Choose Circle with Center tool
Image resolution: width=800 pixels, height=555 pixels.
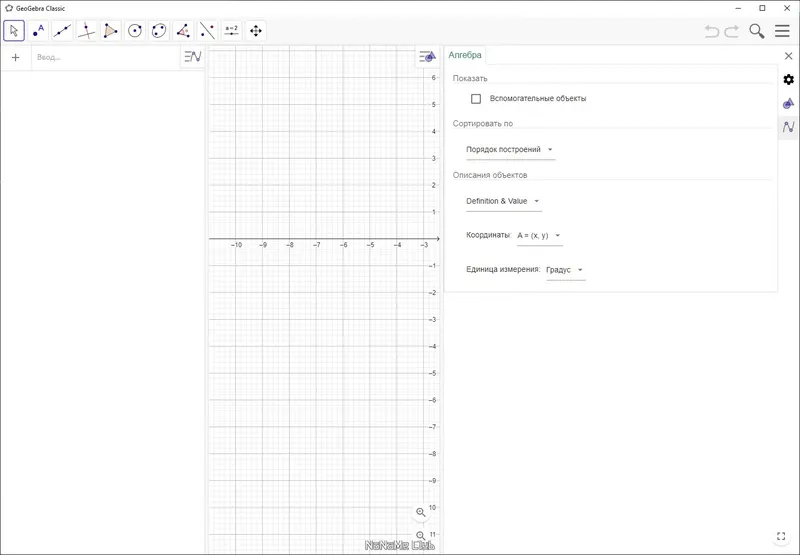135,31
